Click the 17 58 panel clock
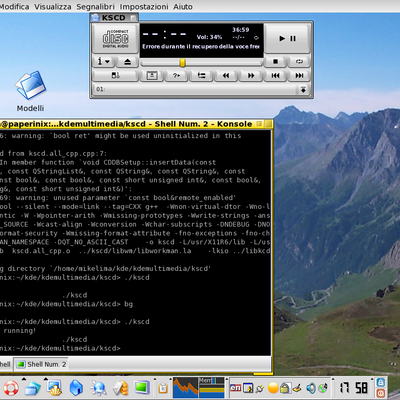Screen dimensions: 400x400 coord(354,388)
